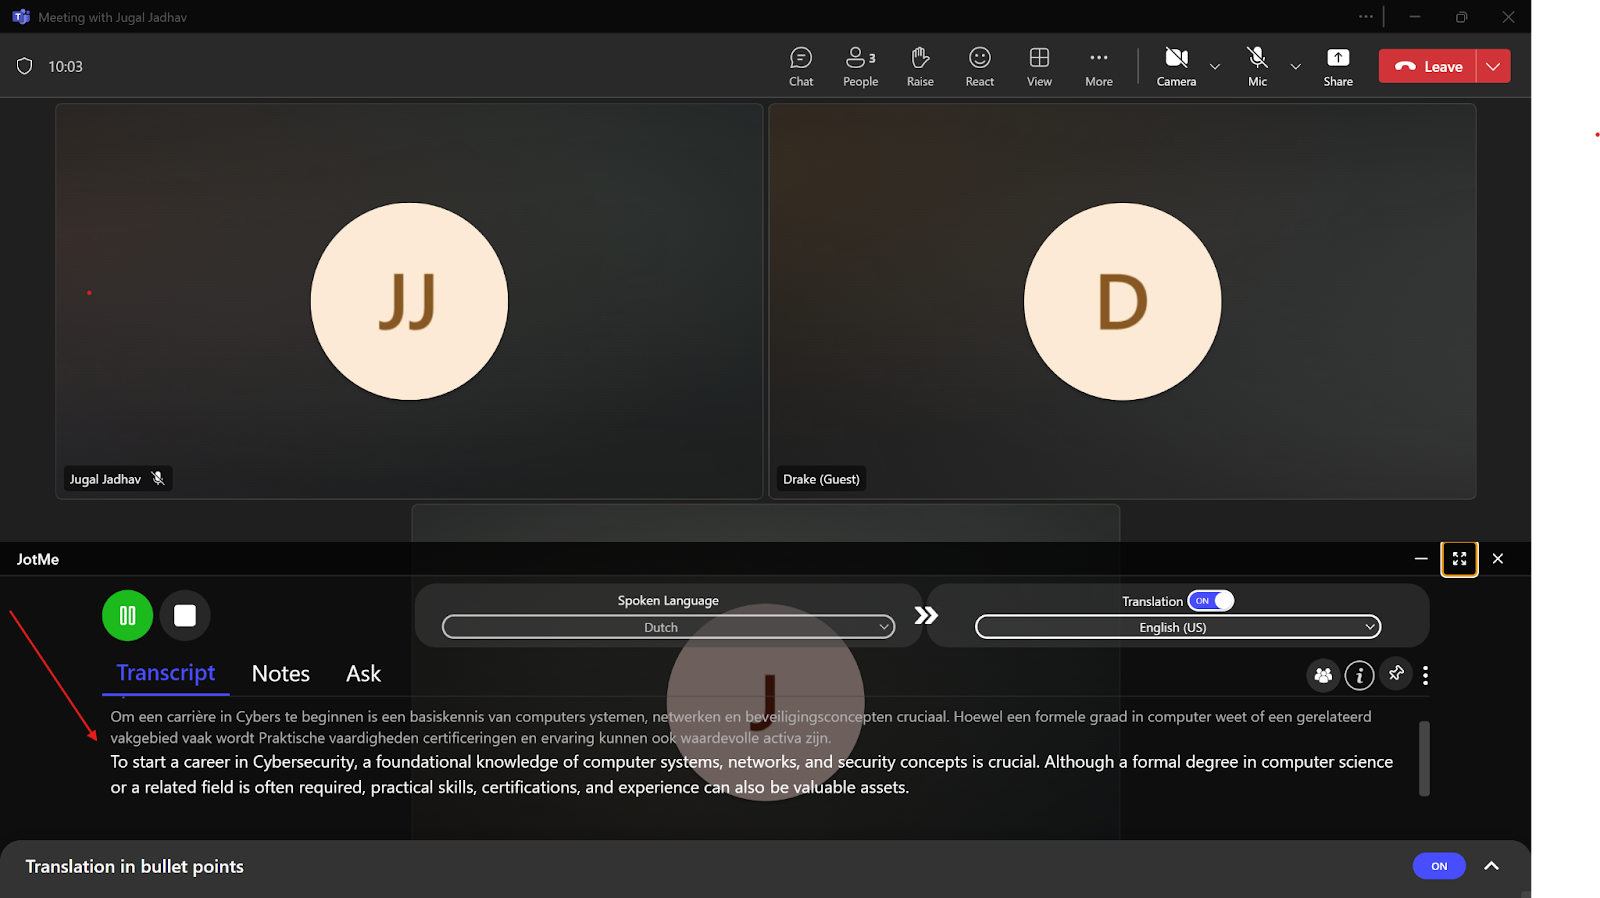Toggle the Translation switch off
Image resolution: width=1600 pixels, height=898 pixels.
click(1211, 601)
